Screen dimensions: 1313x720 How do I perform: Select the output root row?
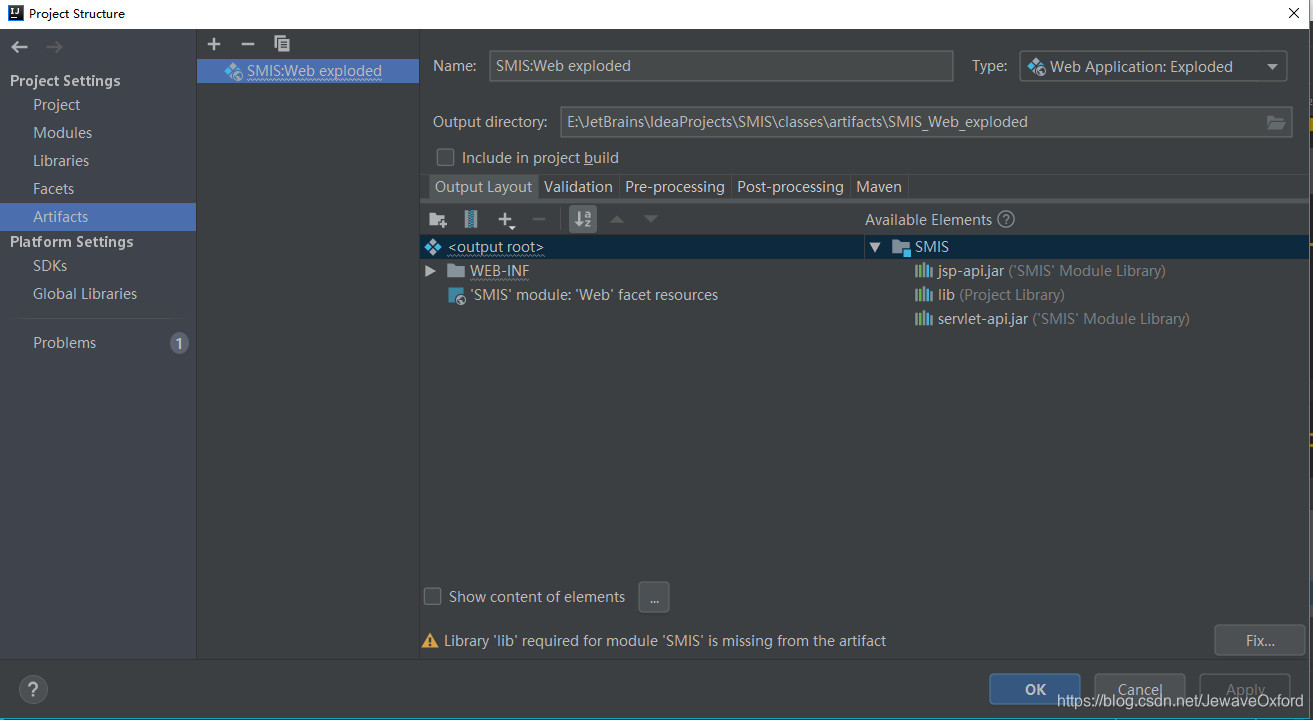(x=642, y=247)
